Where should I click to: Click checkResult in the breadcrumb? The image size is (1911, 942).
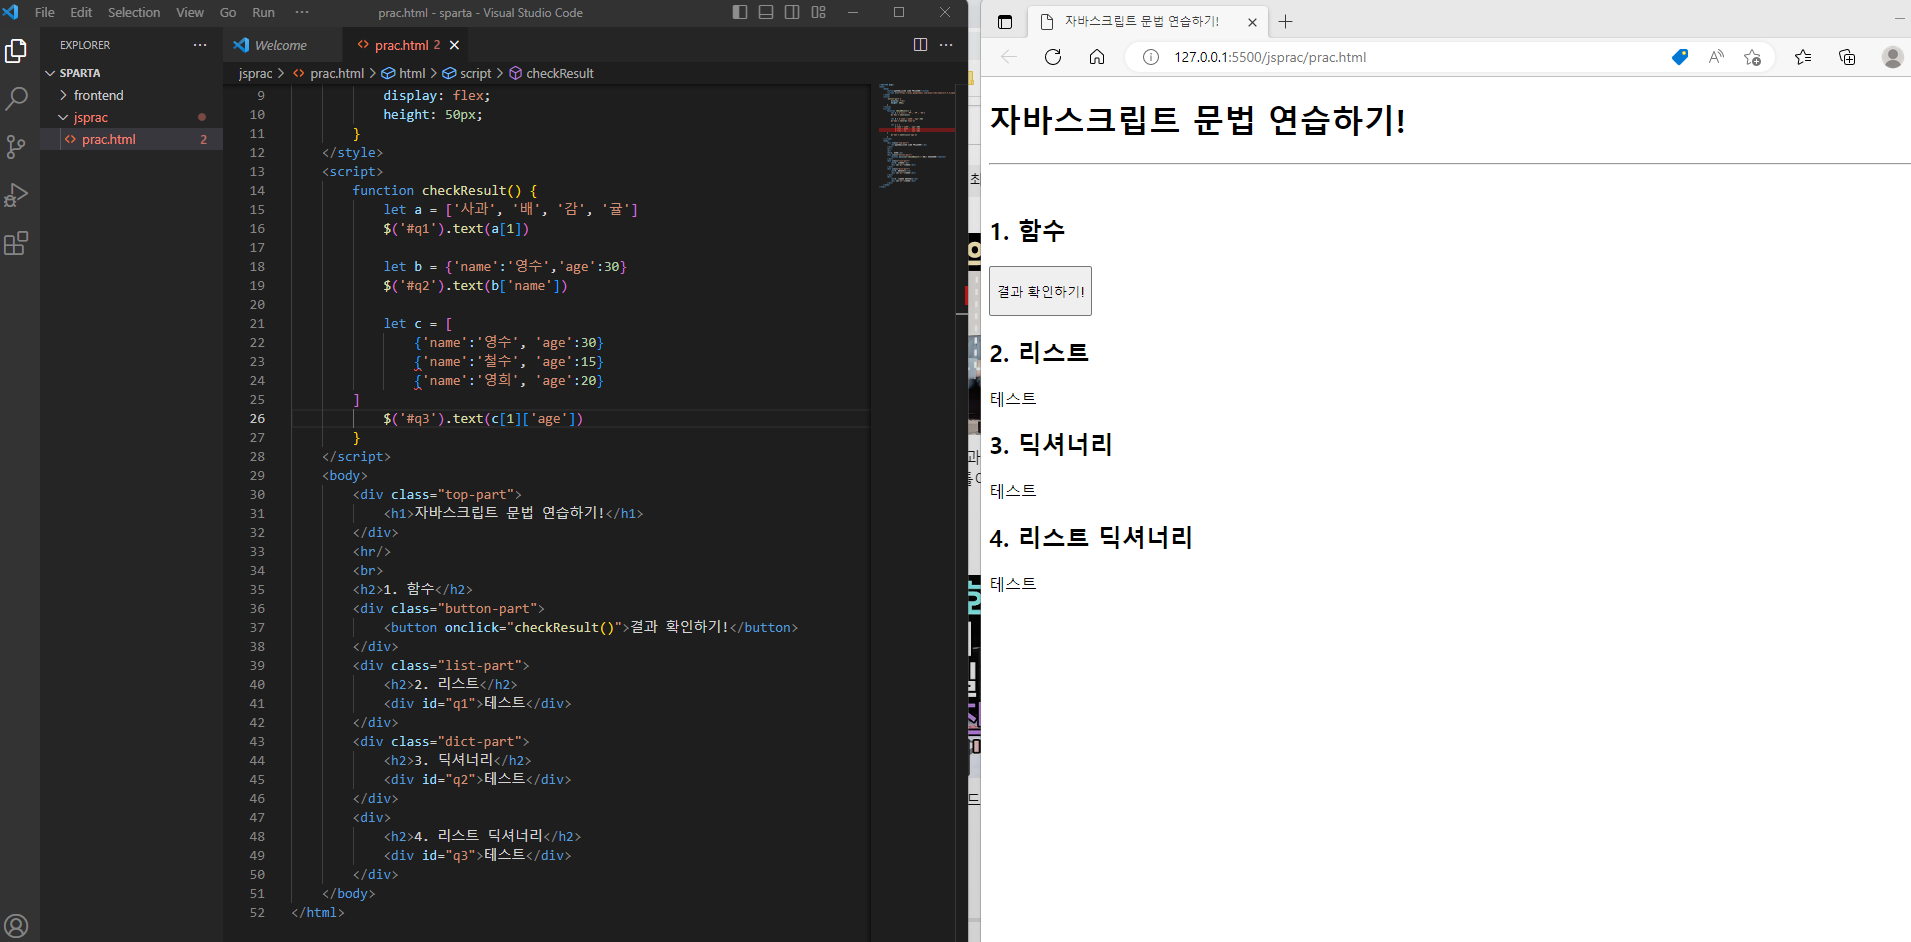tap(560, 73)
